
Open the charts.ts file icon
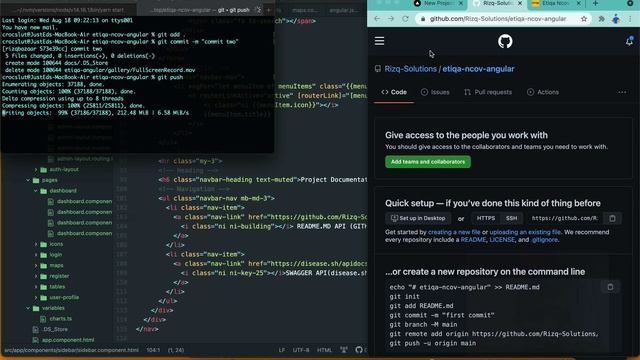[43, 318]
